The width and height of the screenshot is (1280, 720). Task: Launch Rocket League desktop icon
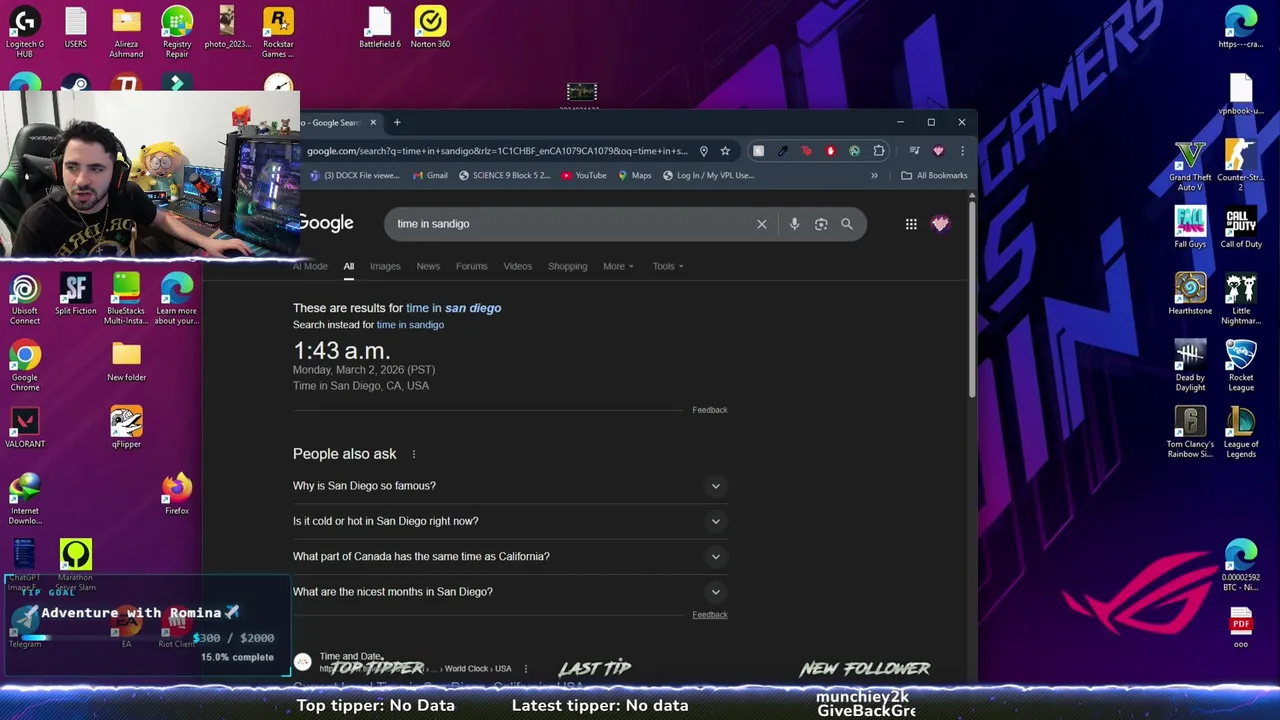1241,366
